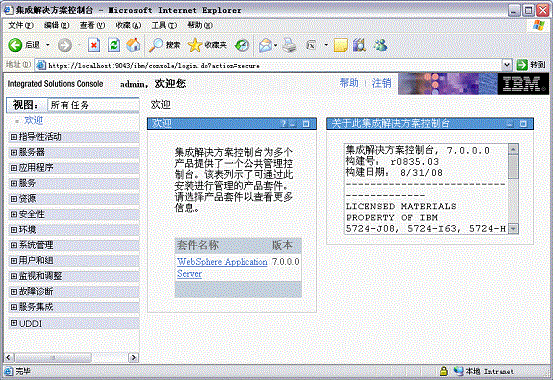This screenshot has height=380, width=554.
Task: Click the 本地 Intranet zone icon
Action: point(459,371)
